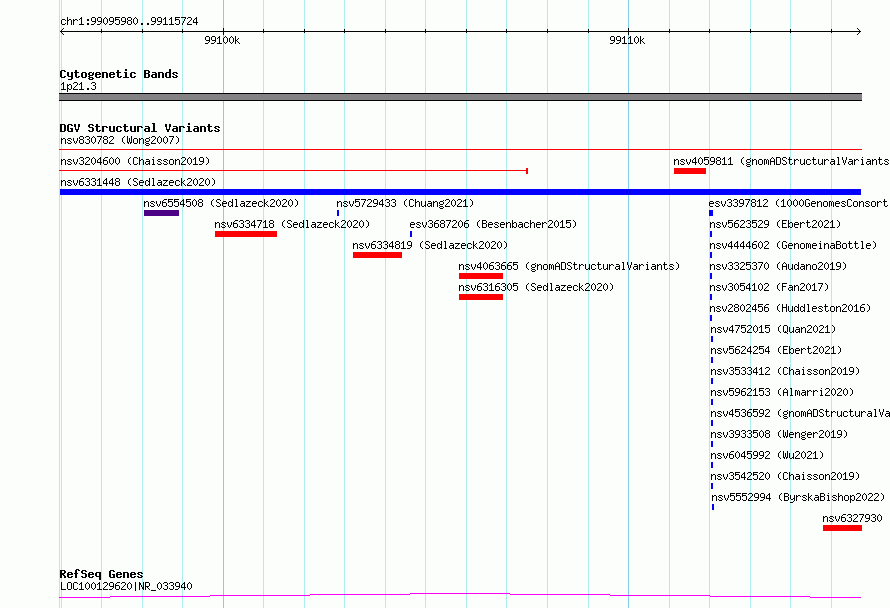Open esv3687206 (Besenbacher2015) label
This screenshot has height=608, width=890.
493,224
